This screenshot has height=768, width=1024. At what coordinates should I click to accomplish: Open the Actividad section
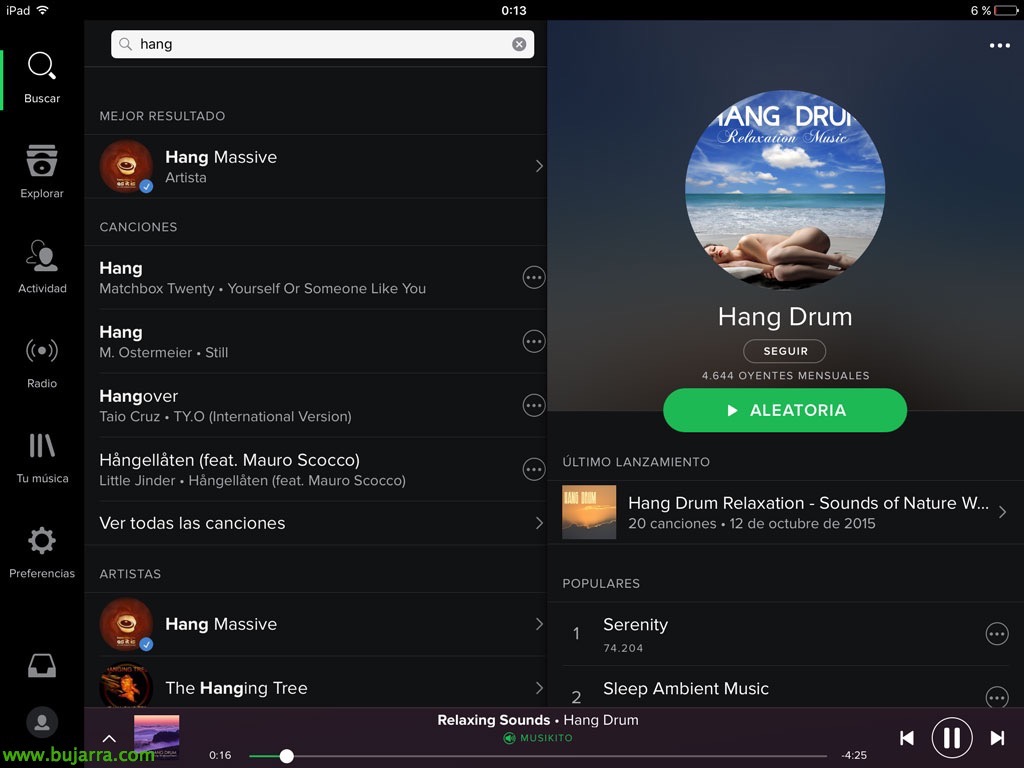point(42,266)
